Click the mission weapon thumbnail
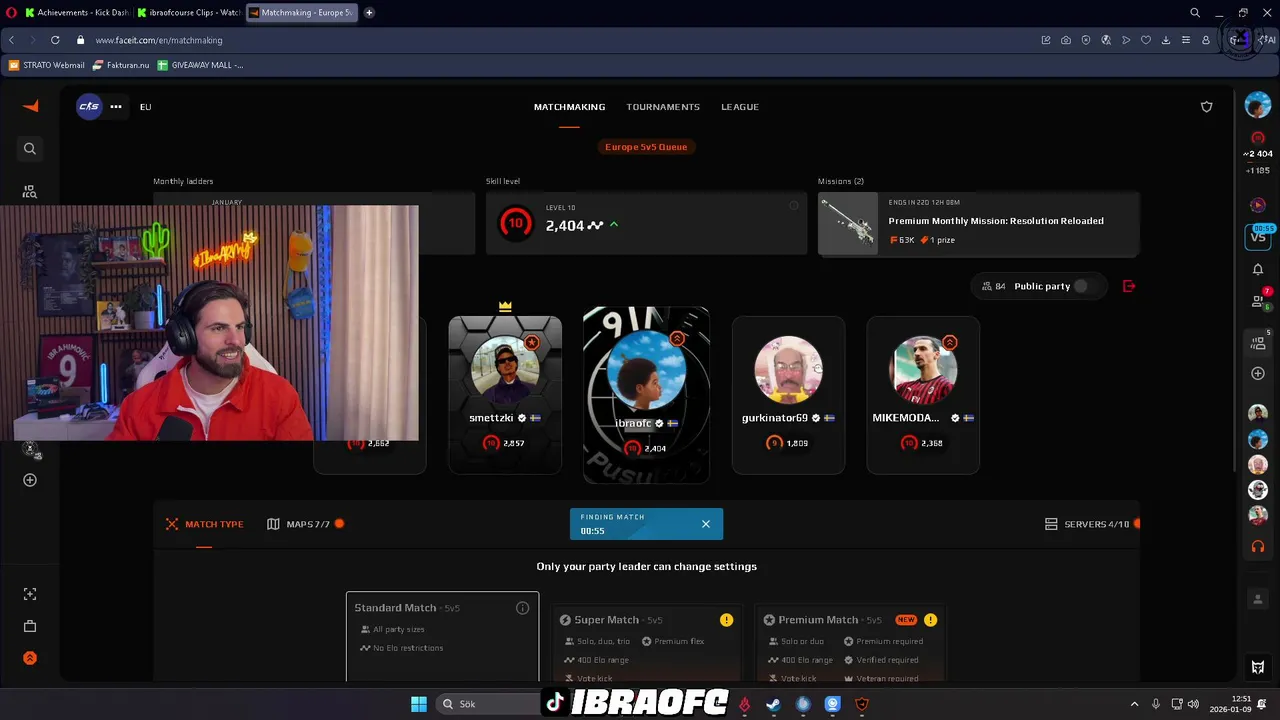This screenshot has width=1280, height=720. click(x=848, y=225)
